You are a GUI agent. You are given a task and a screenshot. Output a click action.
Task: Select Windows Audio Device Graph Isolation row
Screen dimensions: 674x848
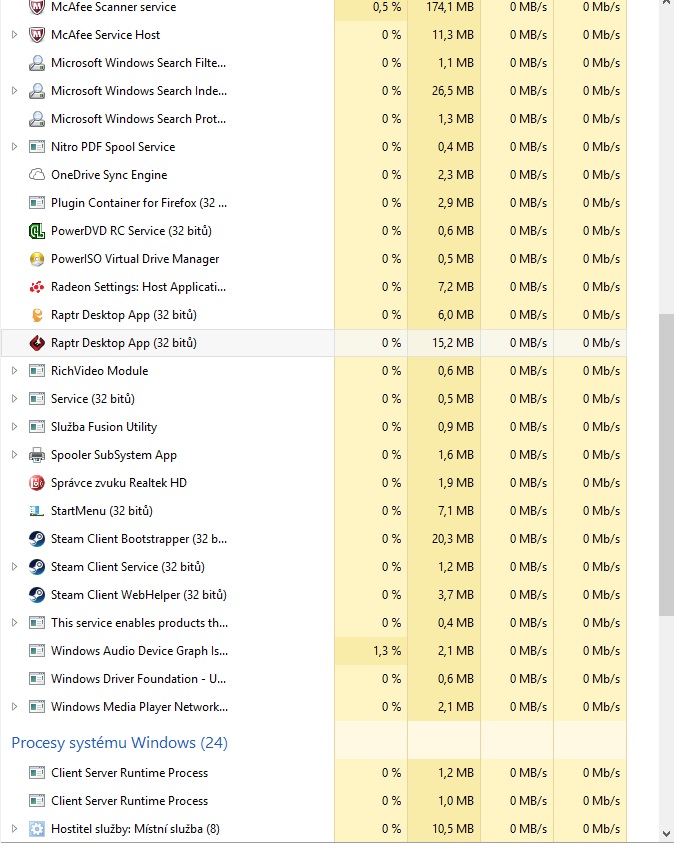[x=139, y=651]
